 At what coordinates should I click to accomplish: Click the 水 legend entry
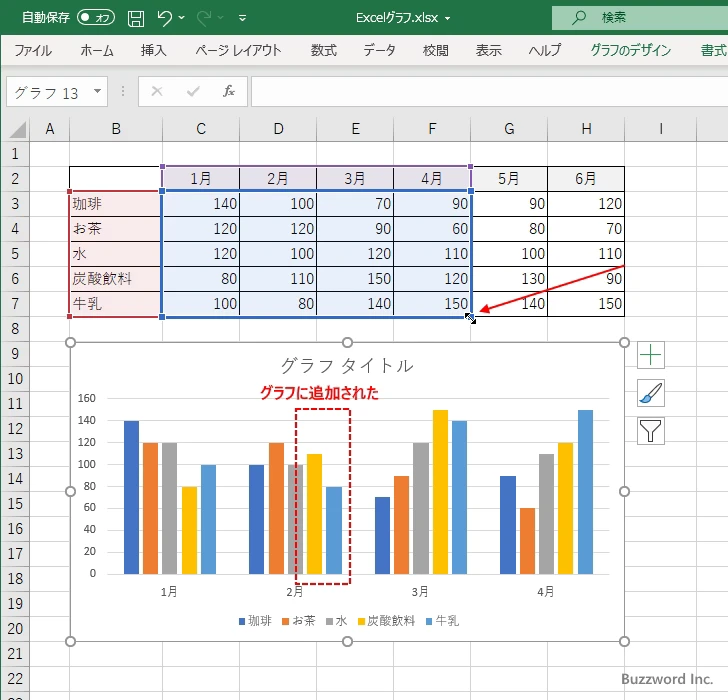coord(337,621)
